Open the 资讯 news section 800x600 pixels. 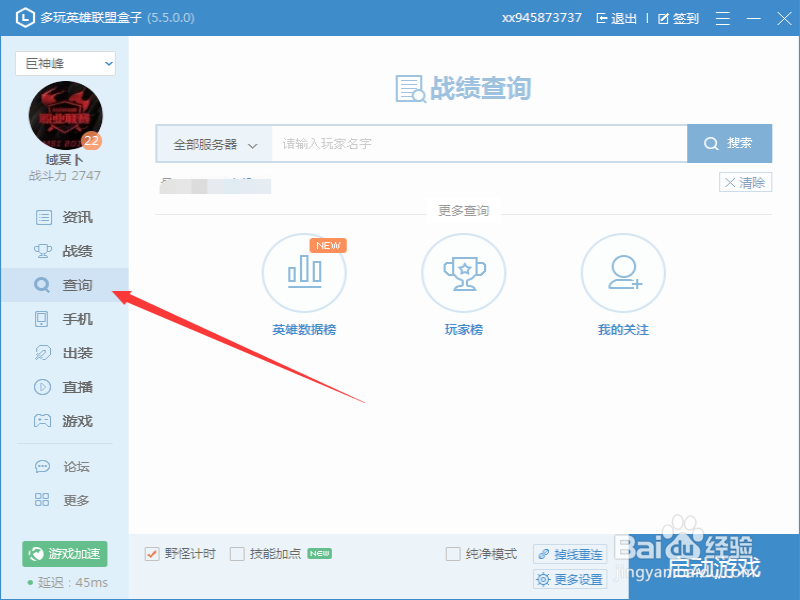(x=64, y=217)
